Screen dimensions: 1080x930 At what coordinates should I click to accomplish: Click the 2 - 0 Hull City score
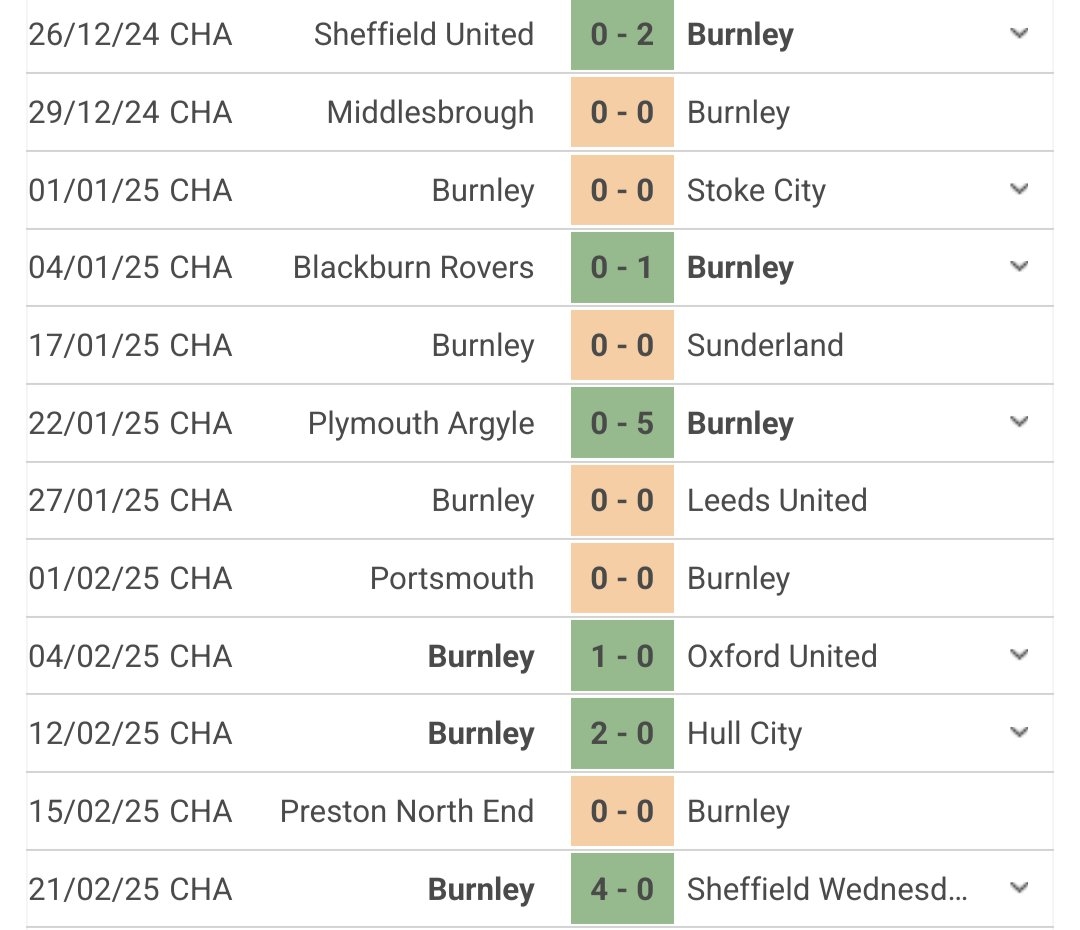pyautogui.click(x=622, y=734)
